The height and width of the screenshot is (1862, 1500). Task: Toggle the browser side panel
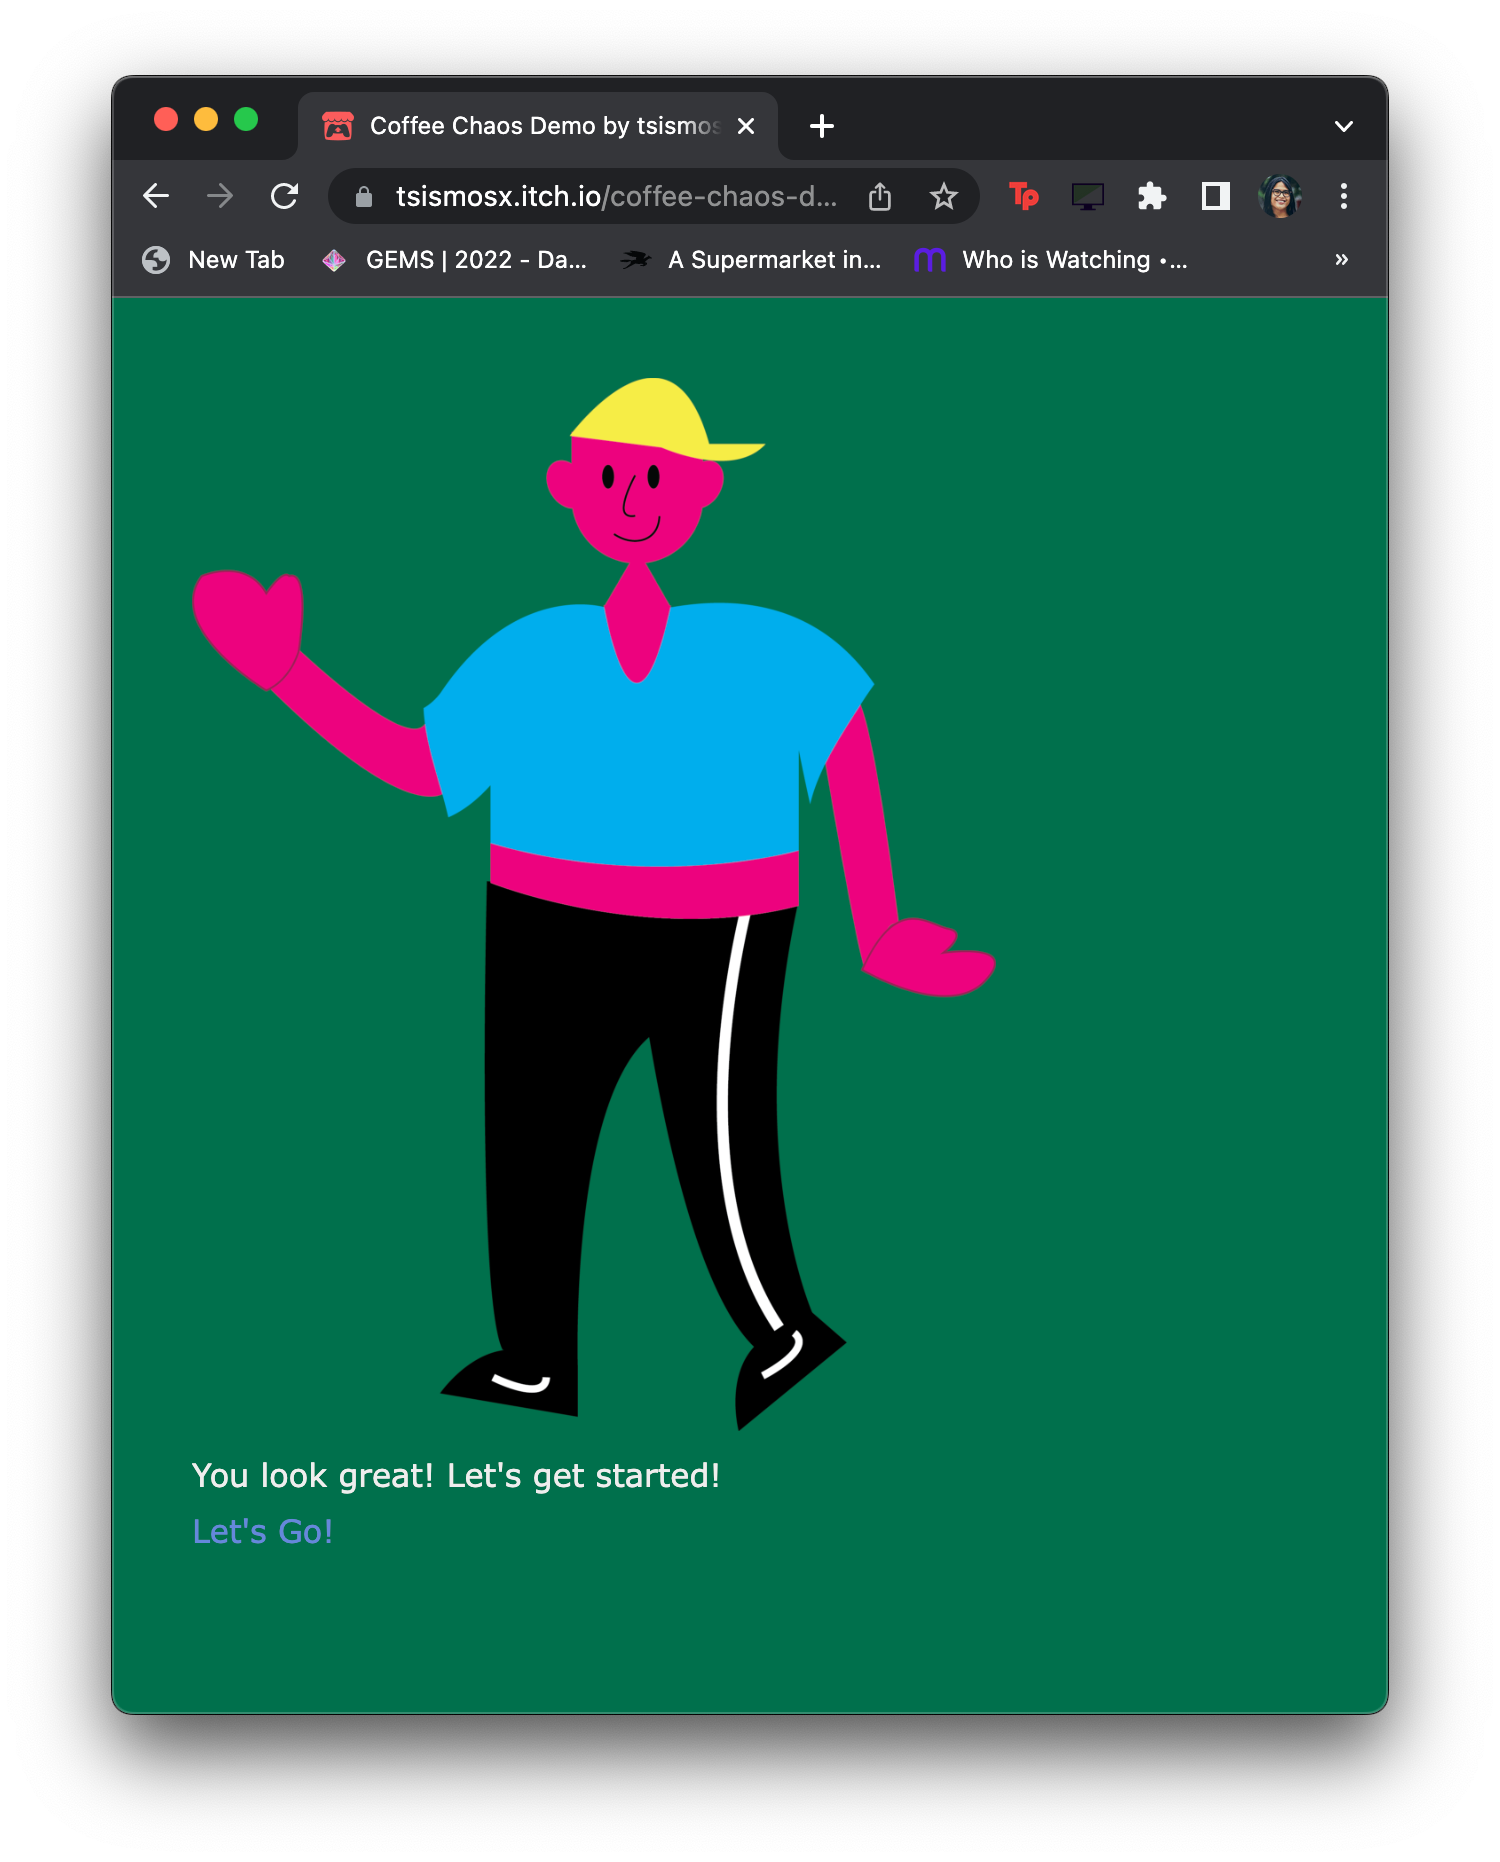(x=1215, y=196)
